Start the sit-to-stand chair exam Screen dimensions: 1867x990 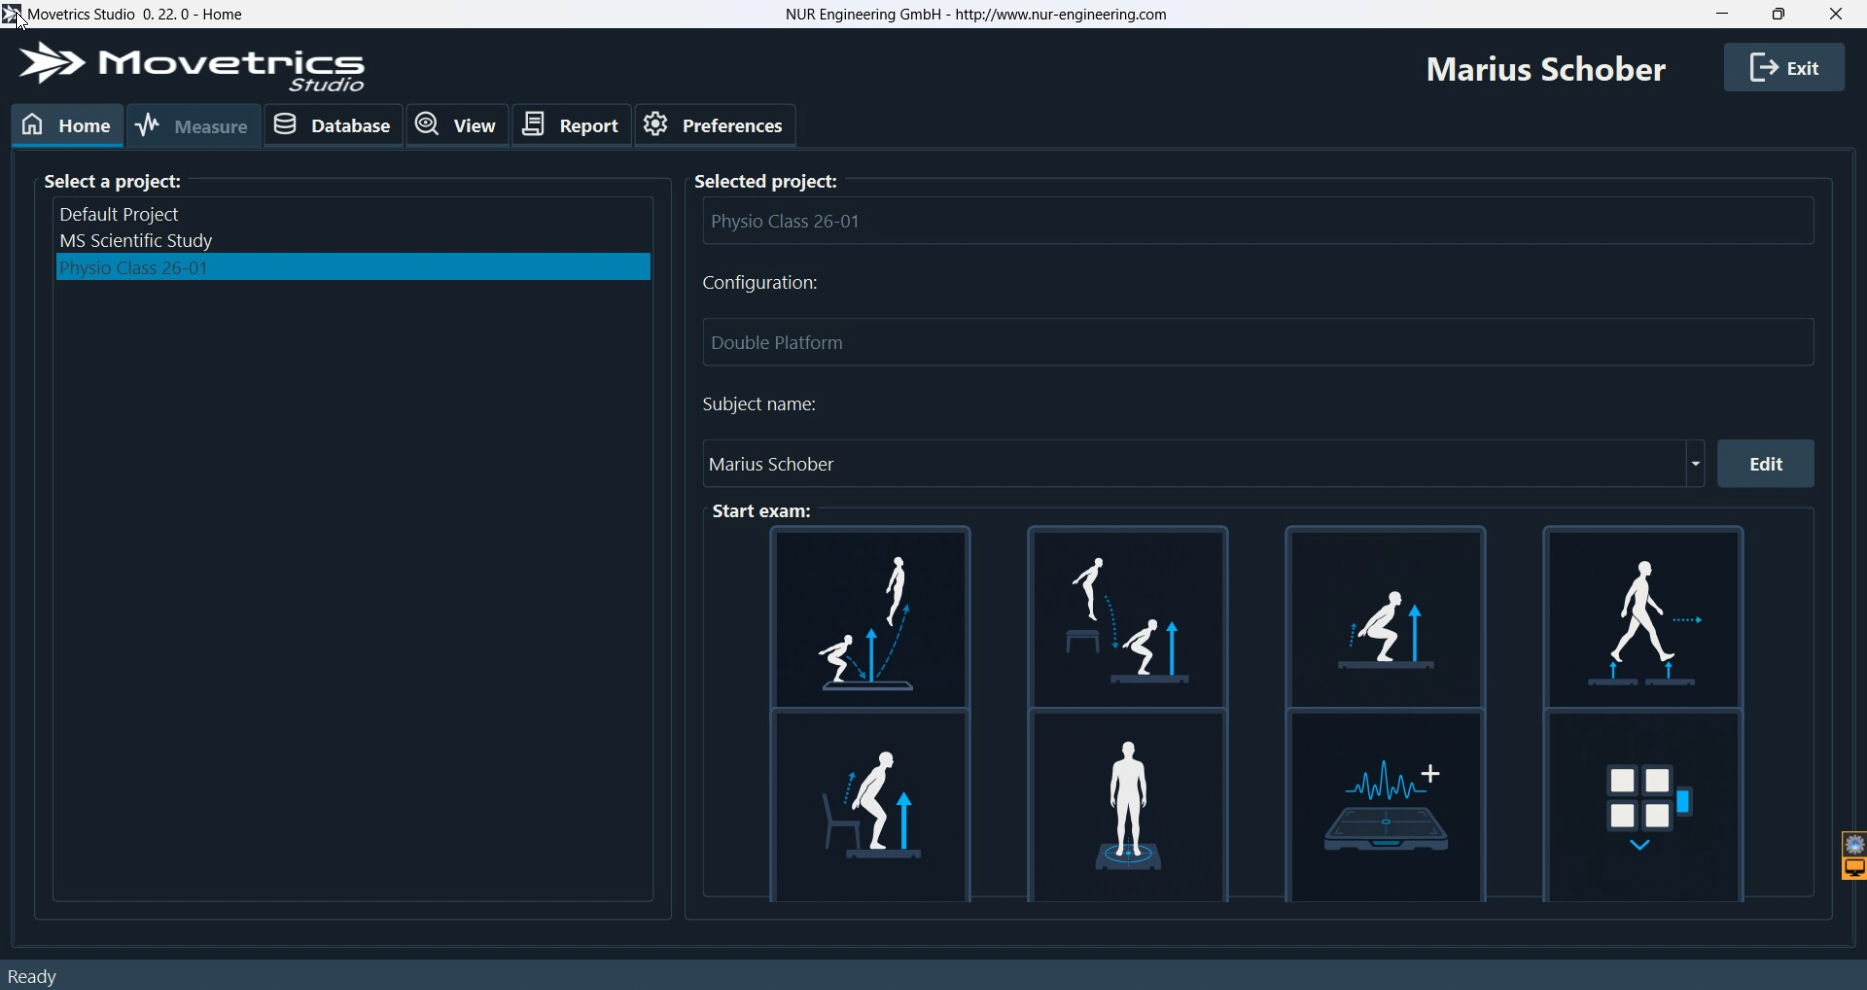point(870,806)
